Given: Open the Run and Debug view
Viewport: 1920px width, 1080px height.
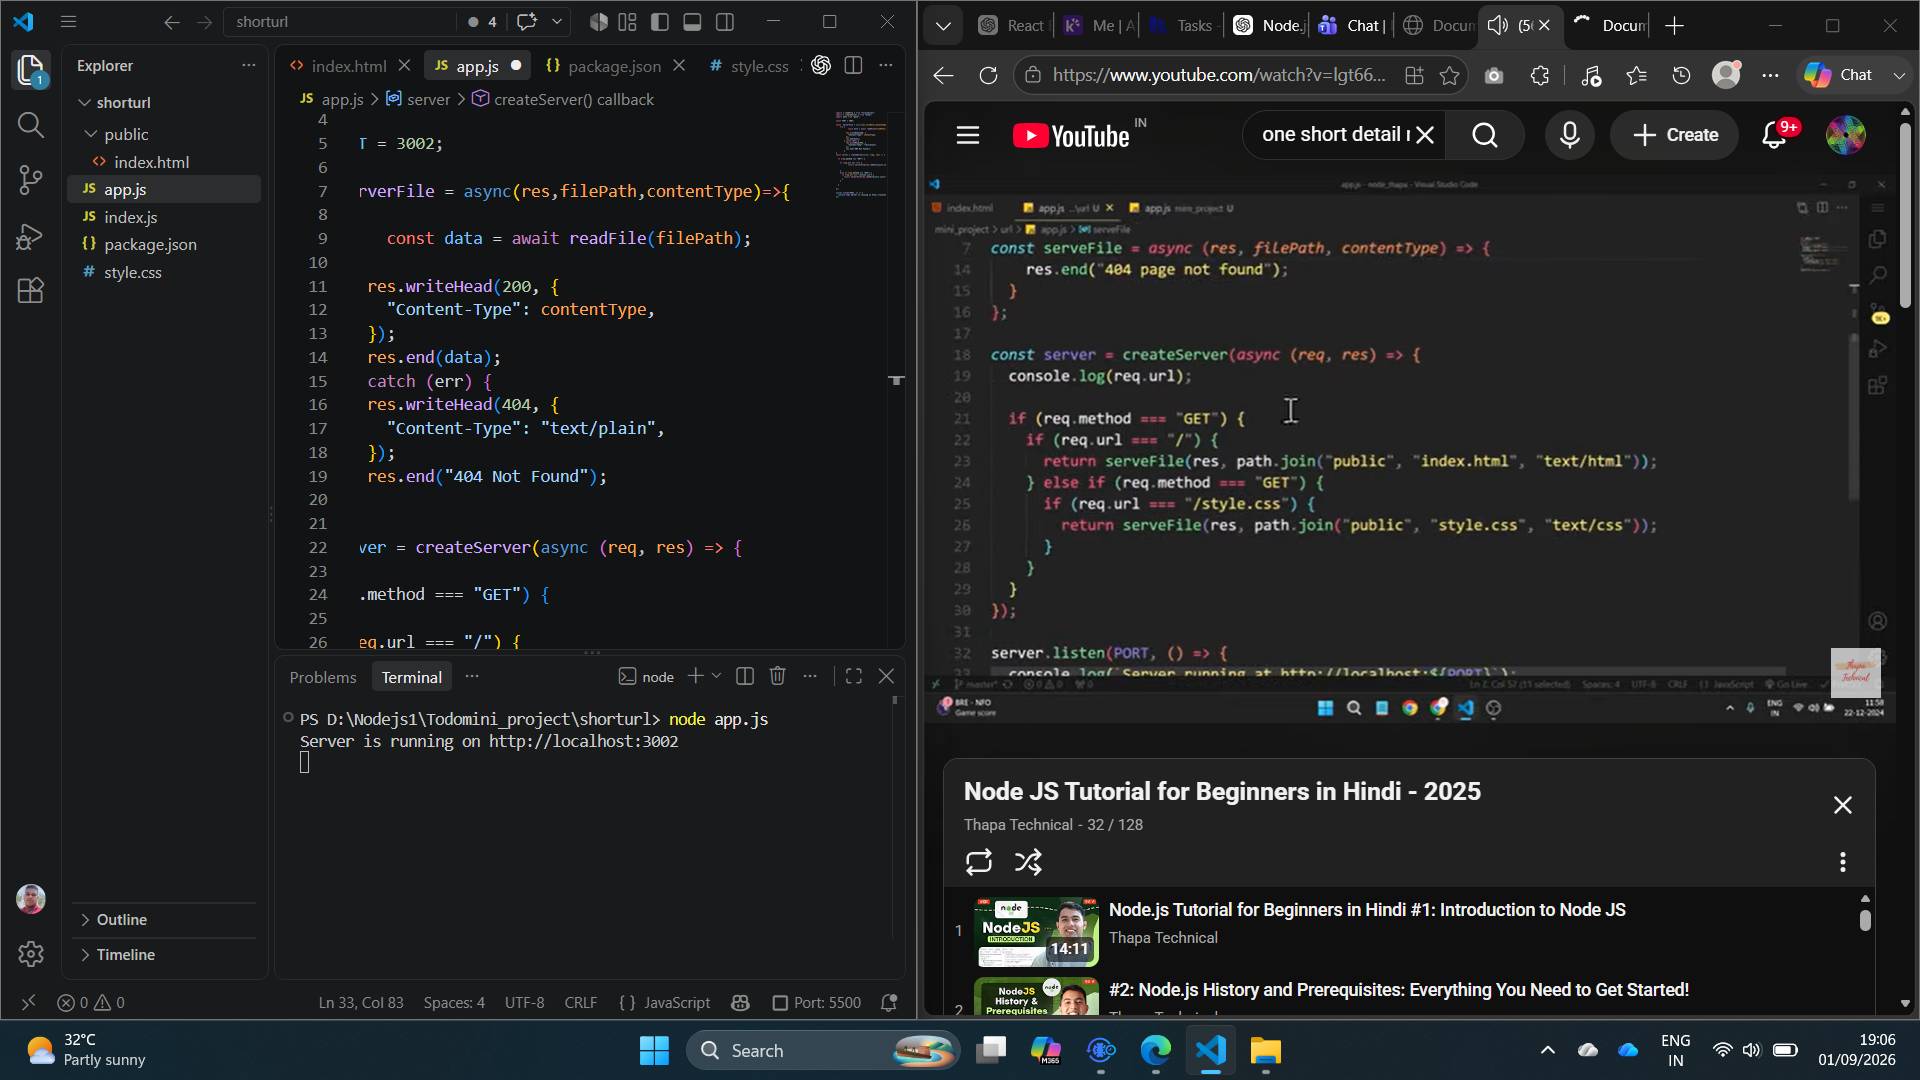Looking at the screenshot, I should [x=30, y=236].
